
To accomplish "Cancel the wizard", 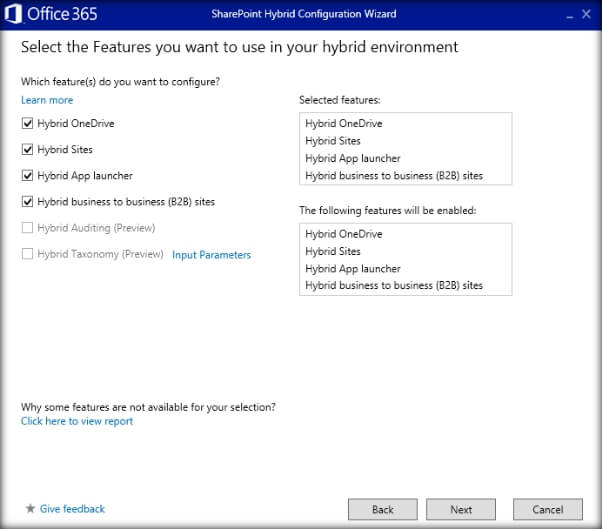I will 548,509.
